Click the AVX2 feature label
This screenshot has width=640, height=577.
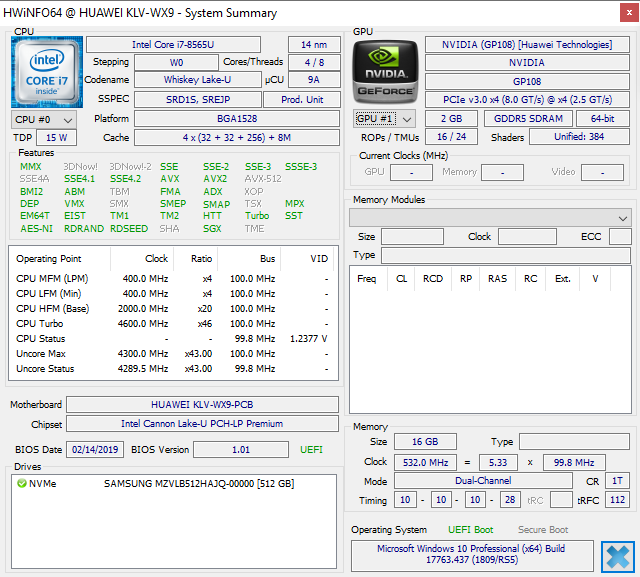pos(215,179)
